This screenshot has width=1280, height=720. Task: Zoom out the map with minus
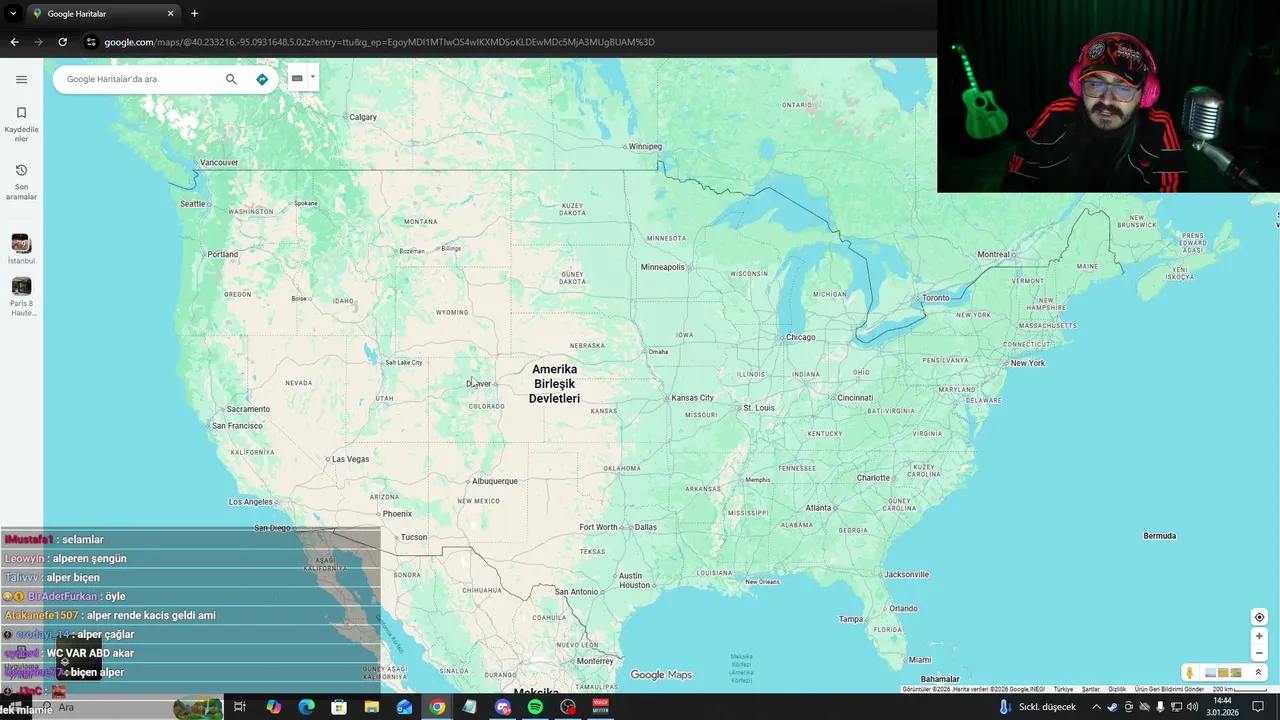coord(1259,653)
